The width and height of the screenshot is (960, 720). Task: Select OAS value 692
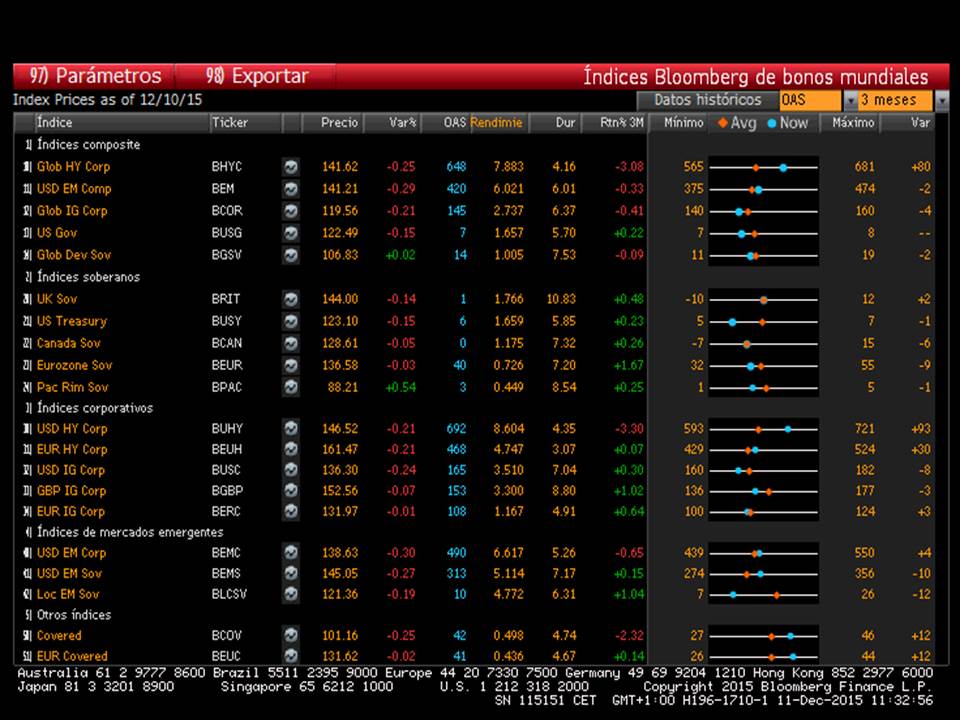click(x=456, y=428)
